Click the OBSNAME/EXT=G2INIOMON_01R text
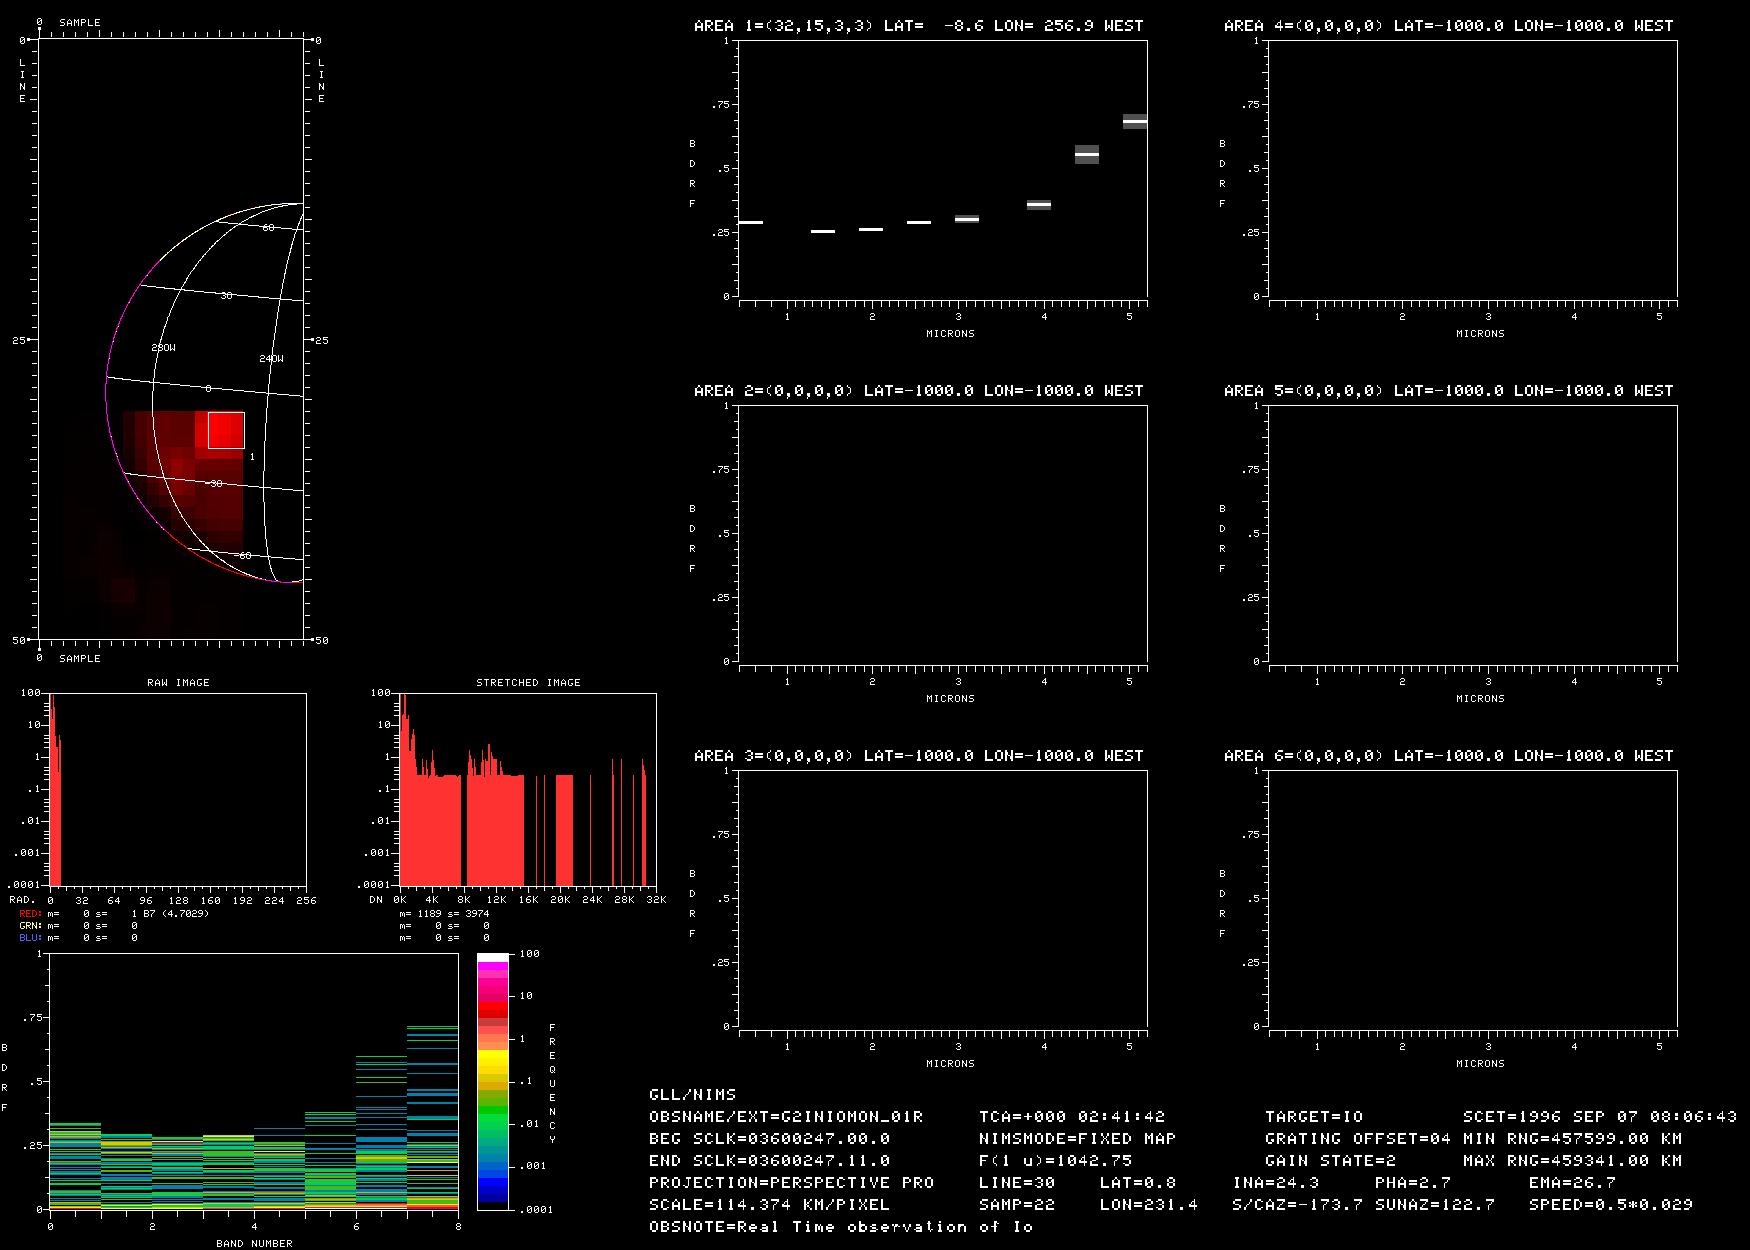 785,1116
